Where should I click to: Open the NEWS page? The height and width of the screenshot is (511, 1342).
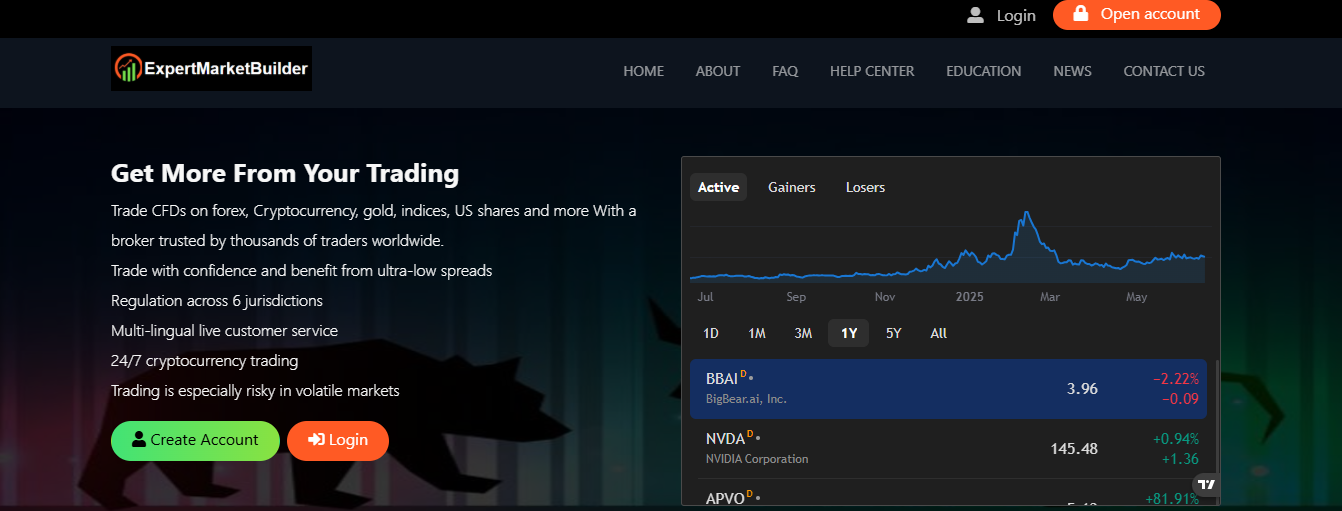pos(1072,71)
